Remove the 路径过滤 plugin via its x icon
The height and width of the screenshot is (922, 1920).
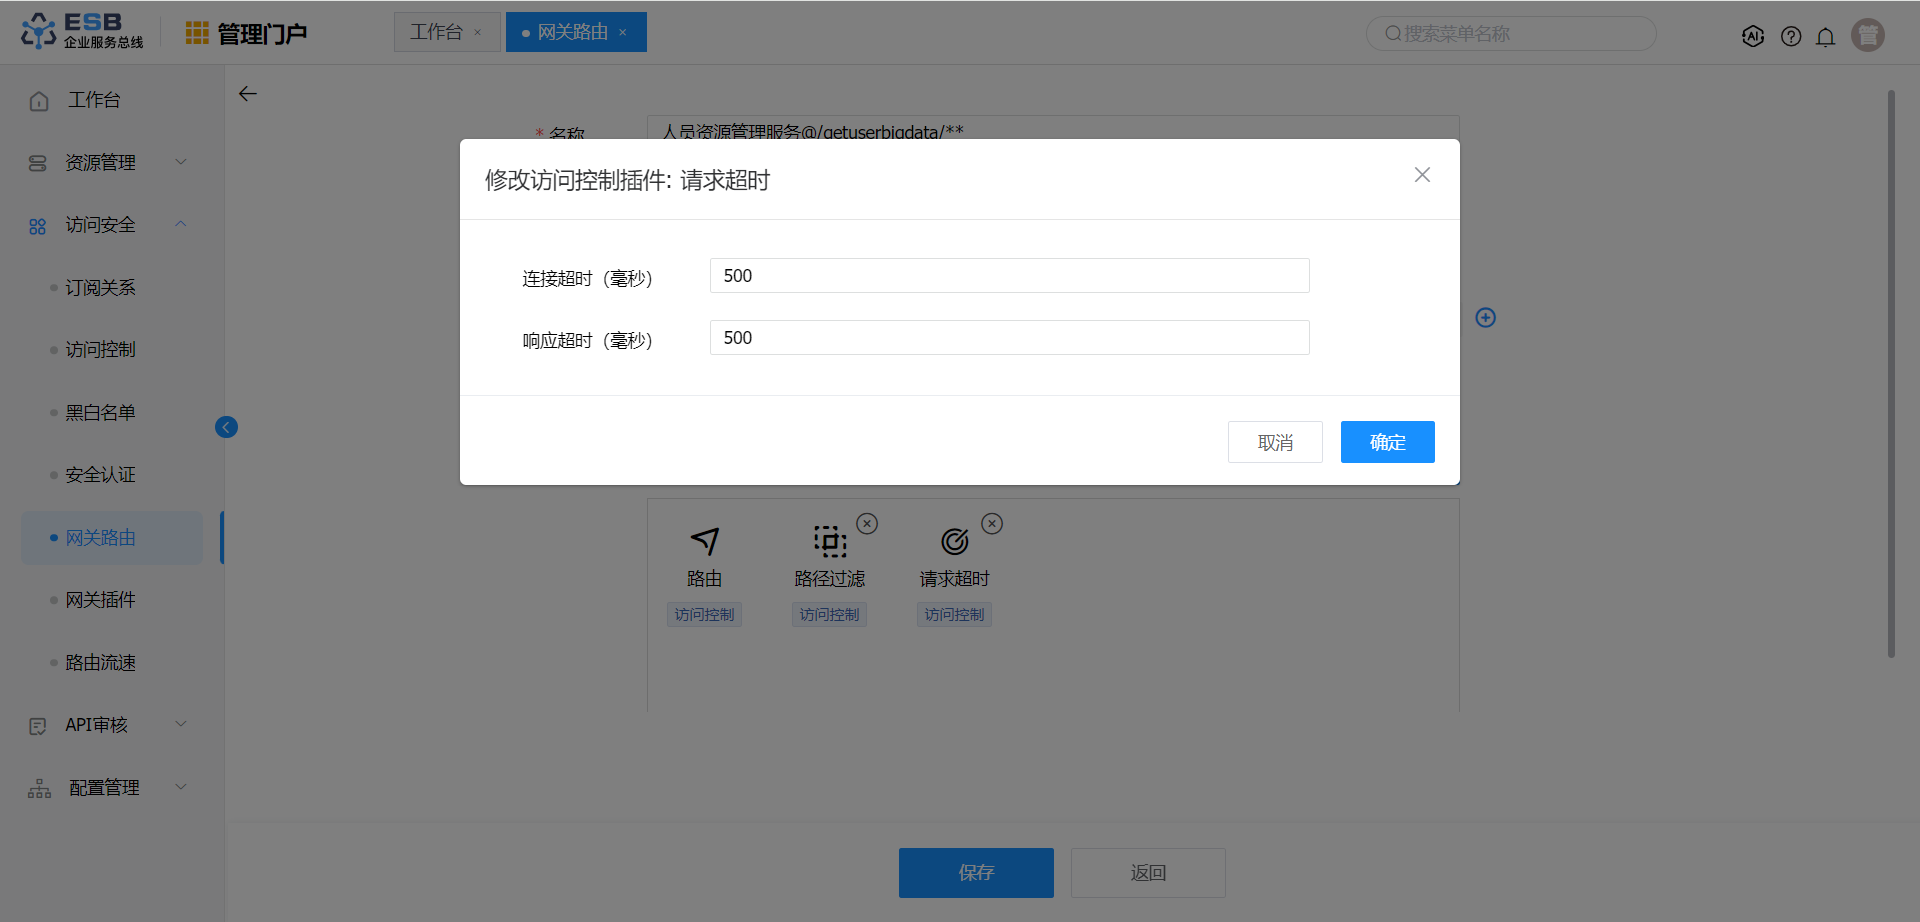click(x=867, y=523)
